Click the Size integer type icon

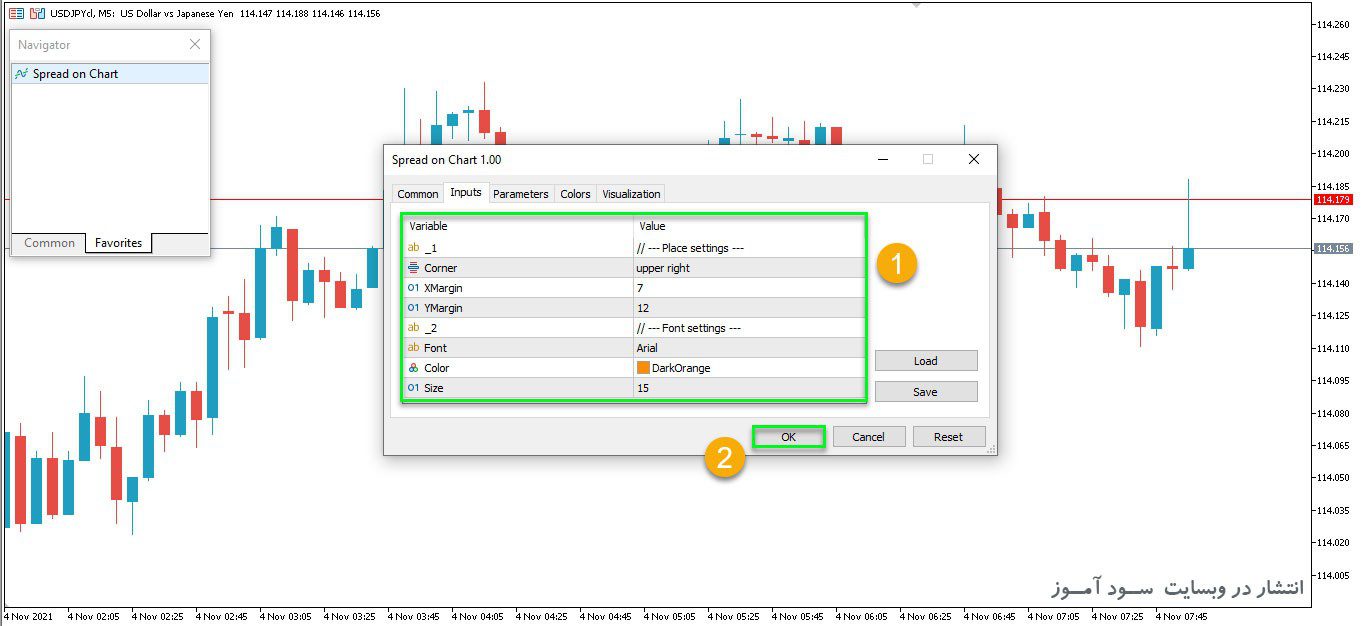point(414,388)
